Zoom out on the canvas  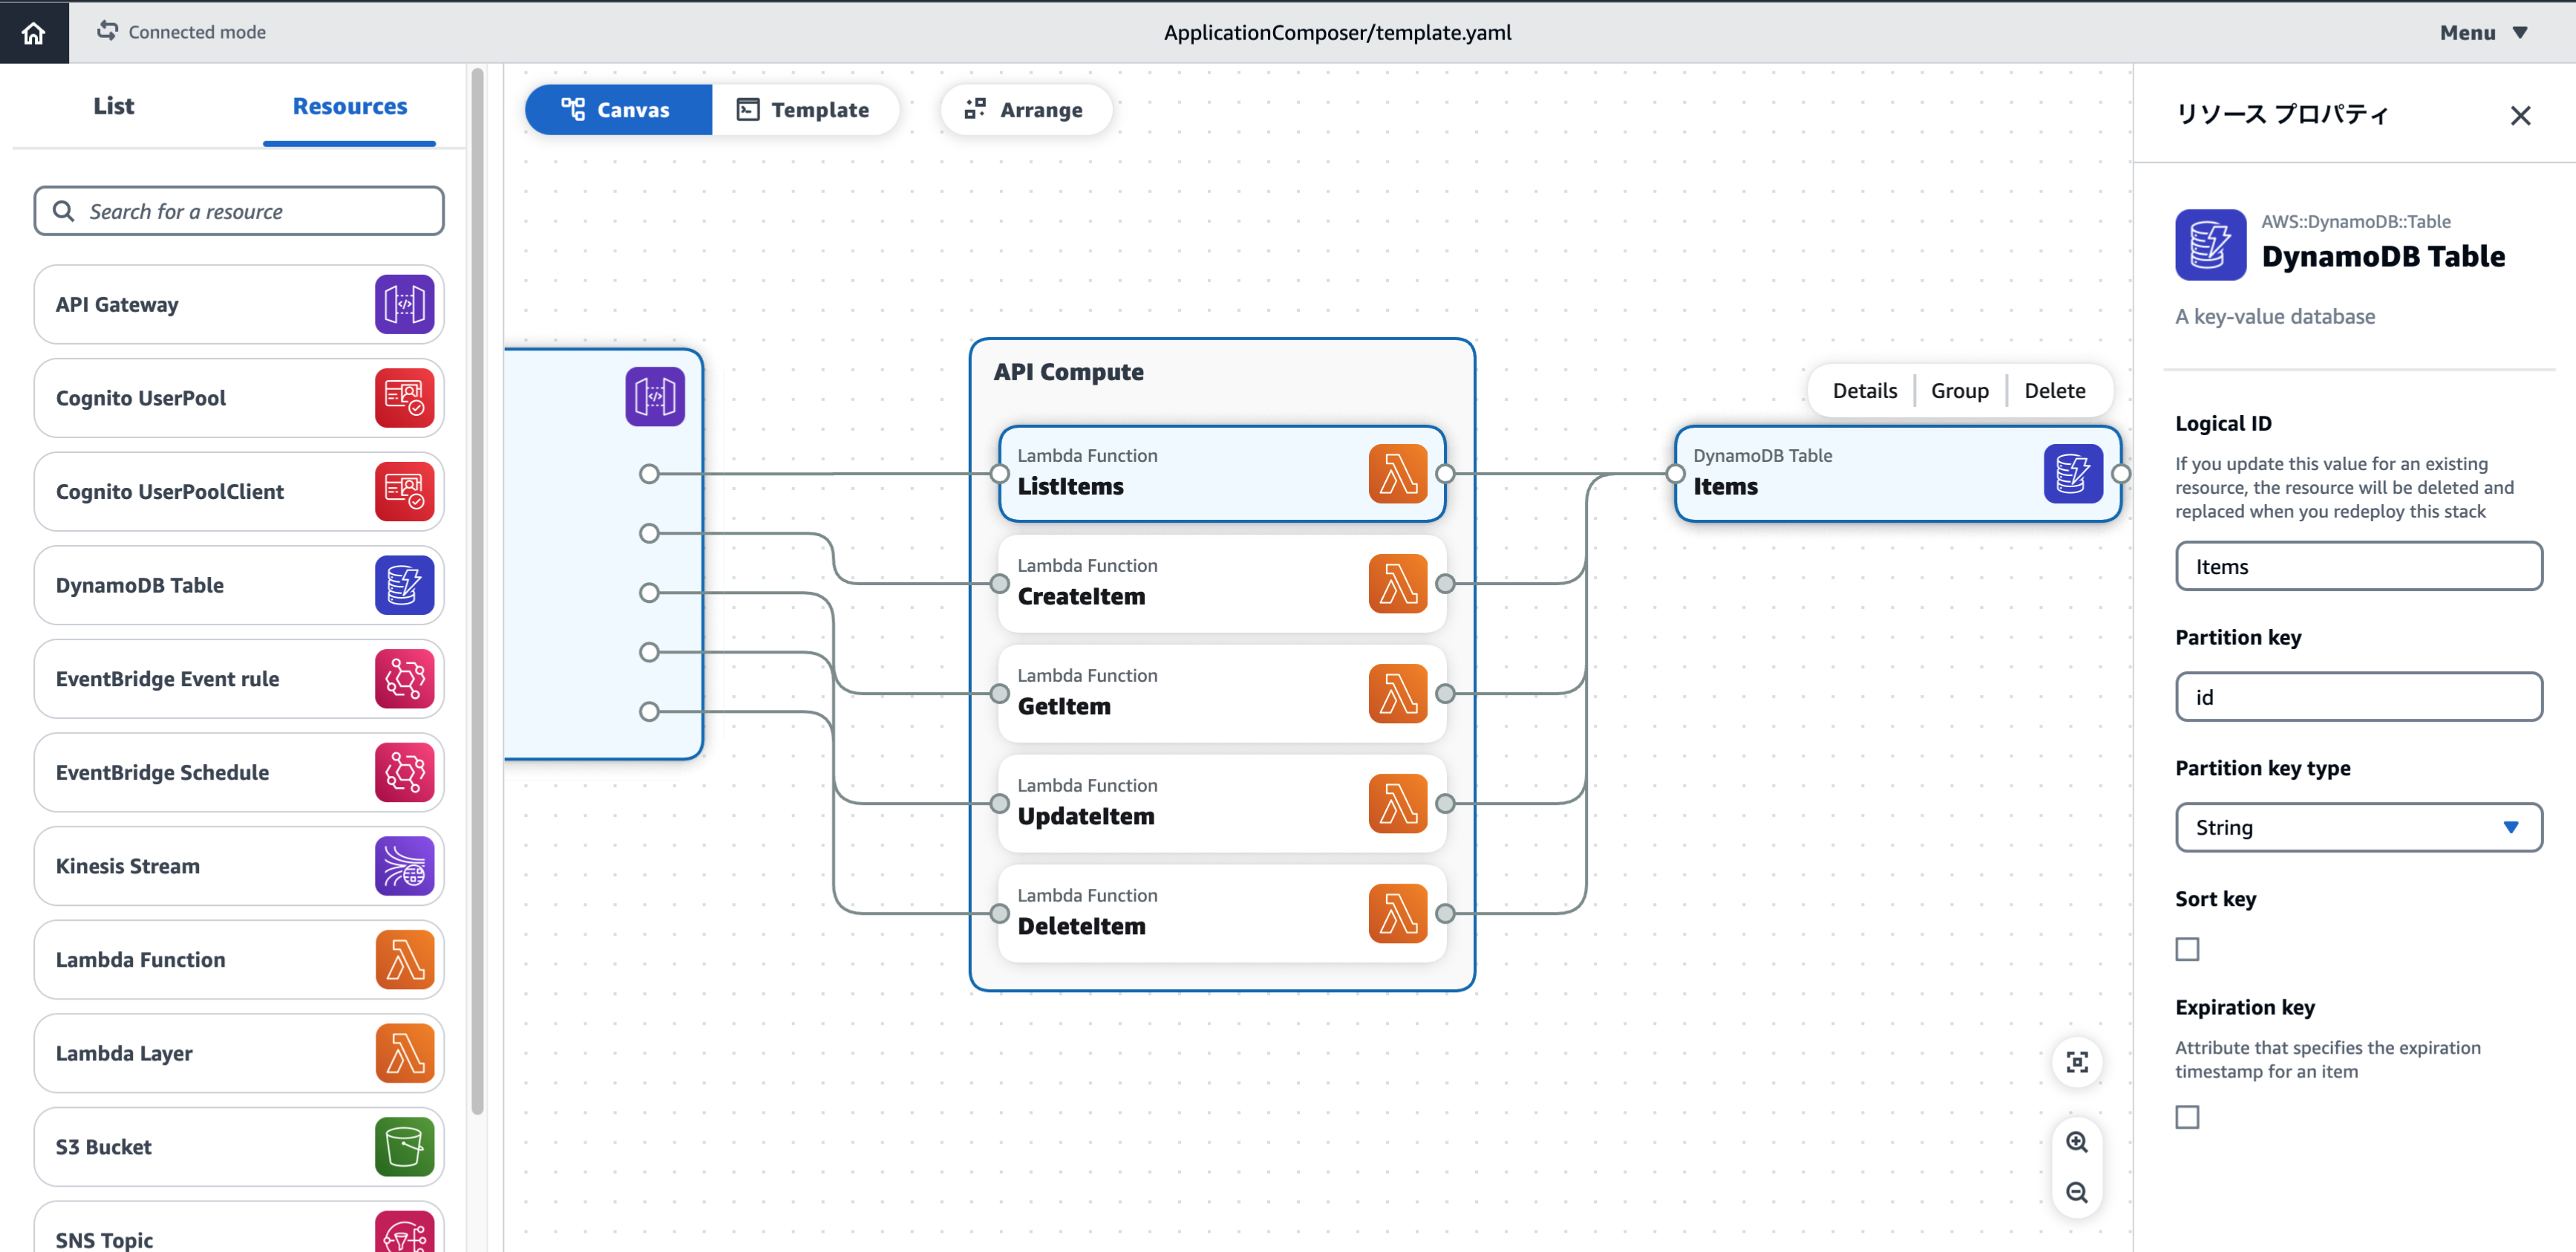(2077, 1192)
